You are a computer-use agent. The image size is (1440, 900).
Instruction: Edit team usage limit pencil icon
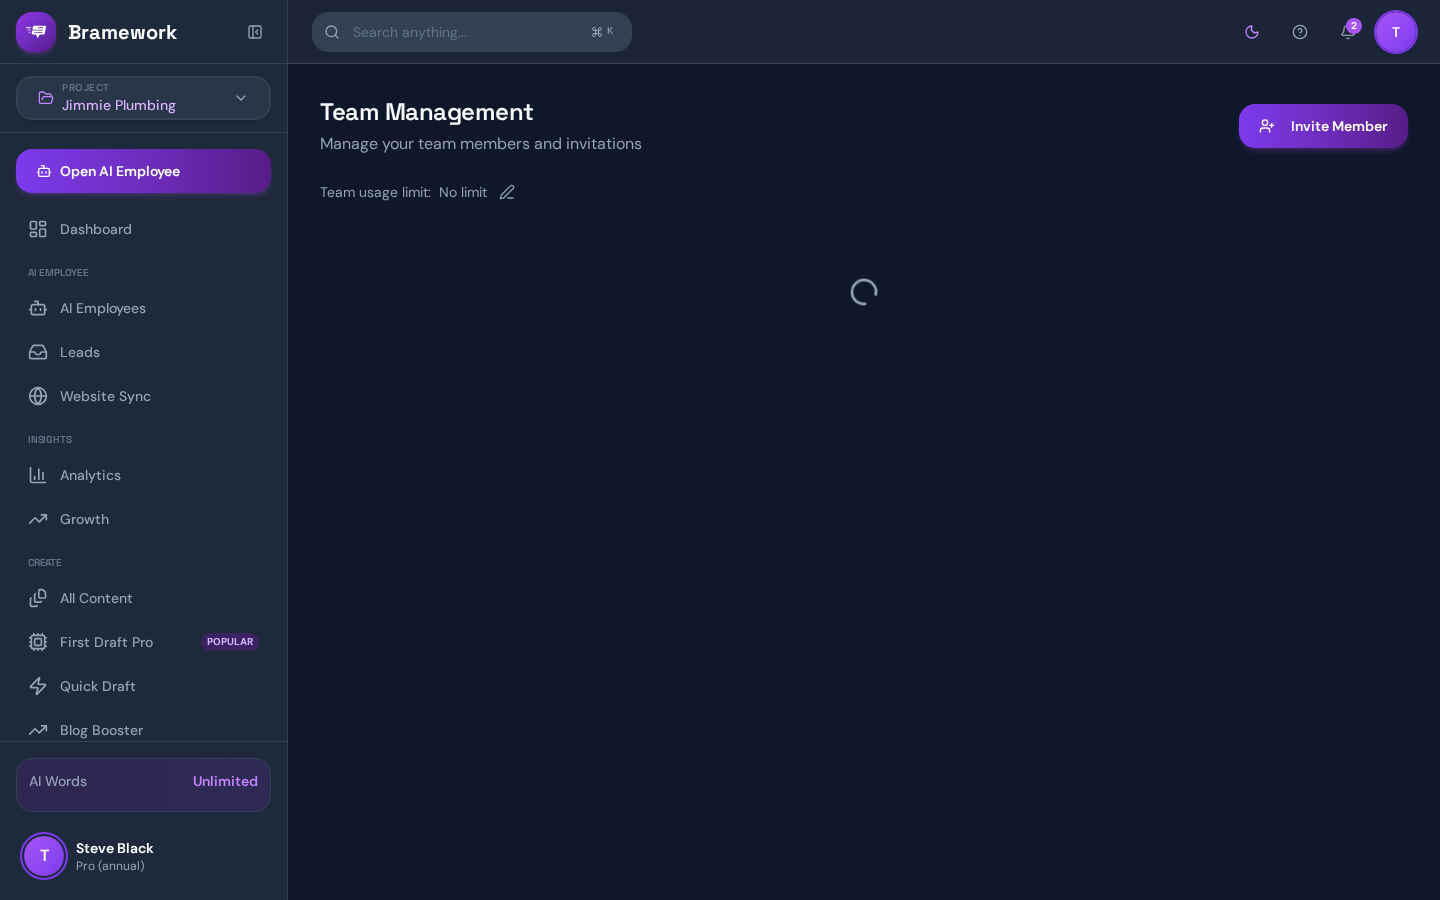507,192
